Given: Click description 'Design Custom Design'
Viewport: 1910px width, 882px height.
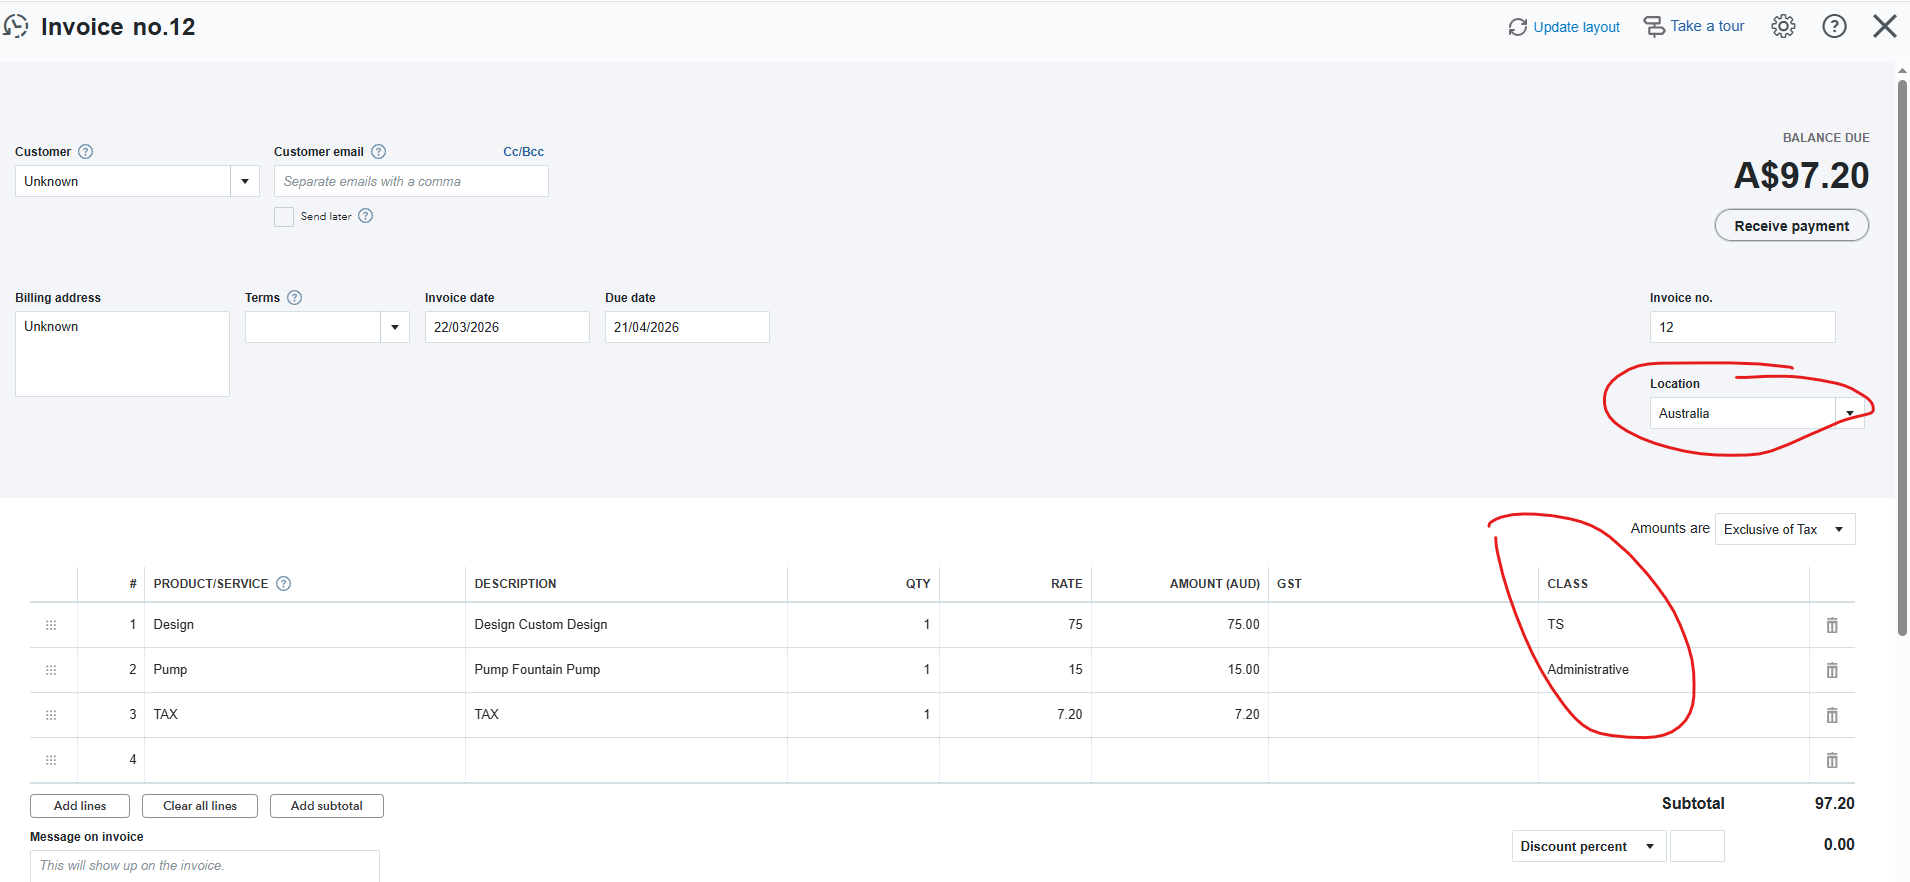Looking at the screenshot, I should click(541, 625).
